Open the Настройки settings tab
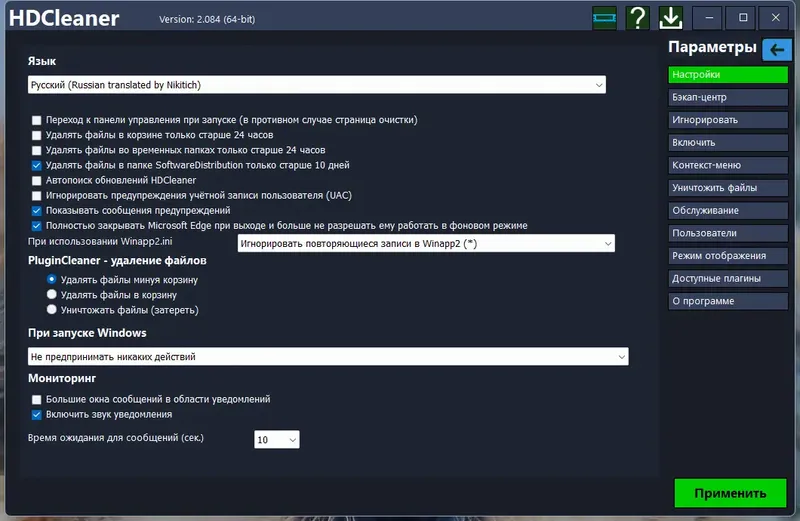Image resolution: width=800 pixels, height=521 pixels. [728, 75]
